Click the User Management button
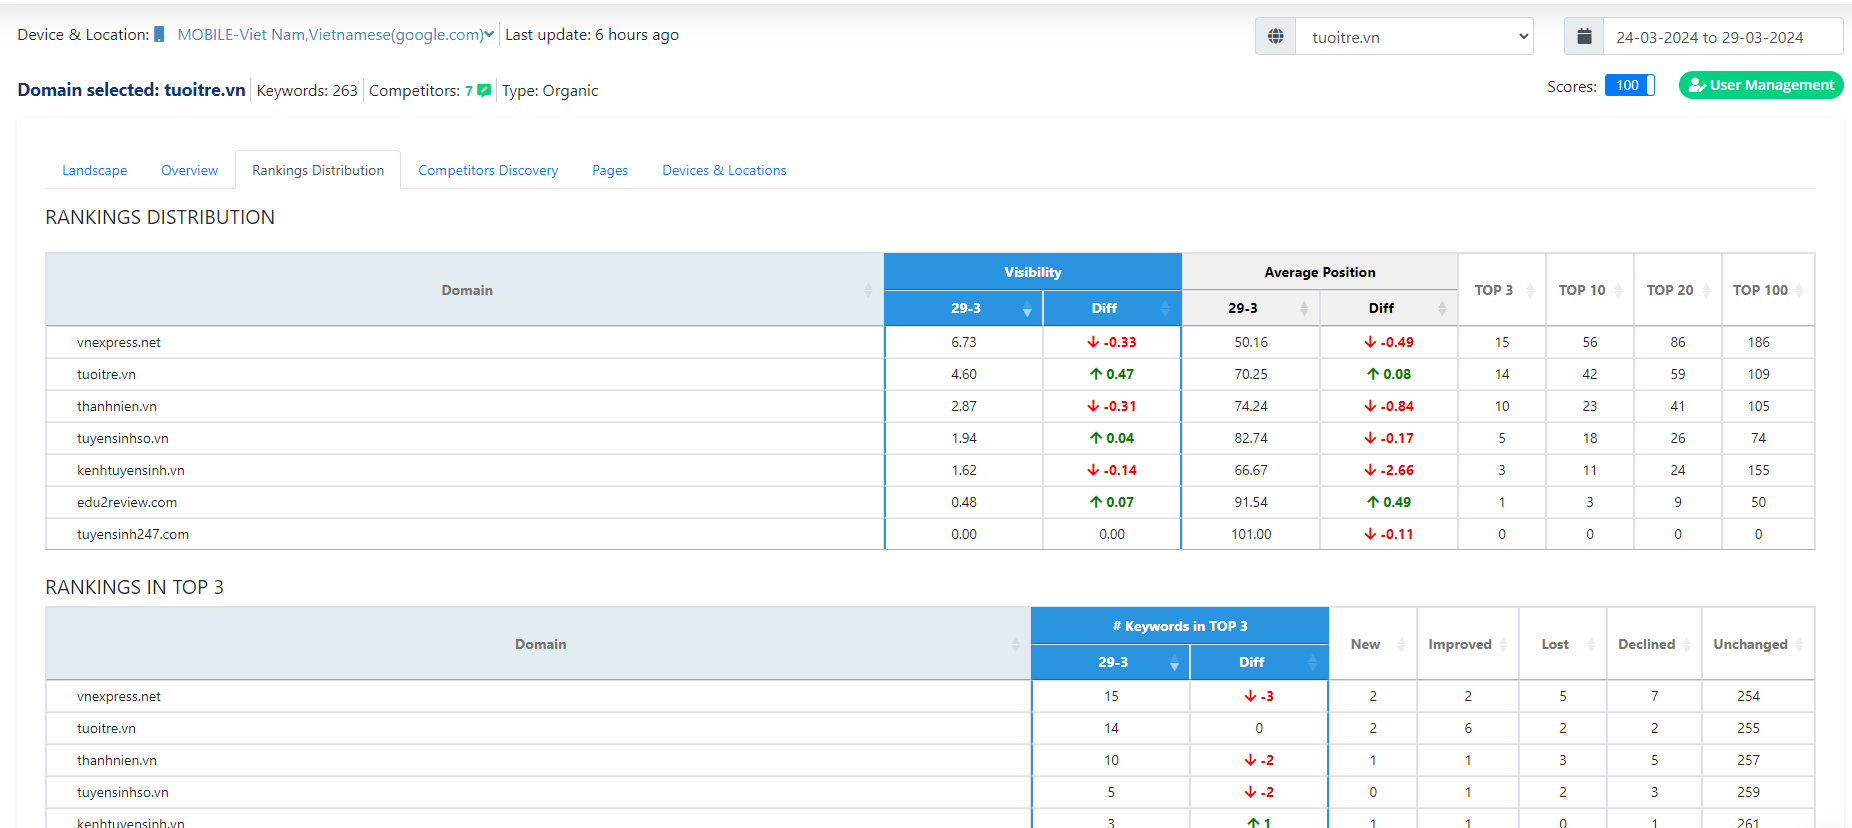 pyautogui.click(x=1761, y=85)
